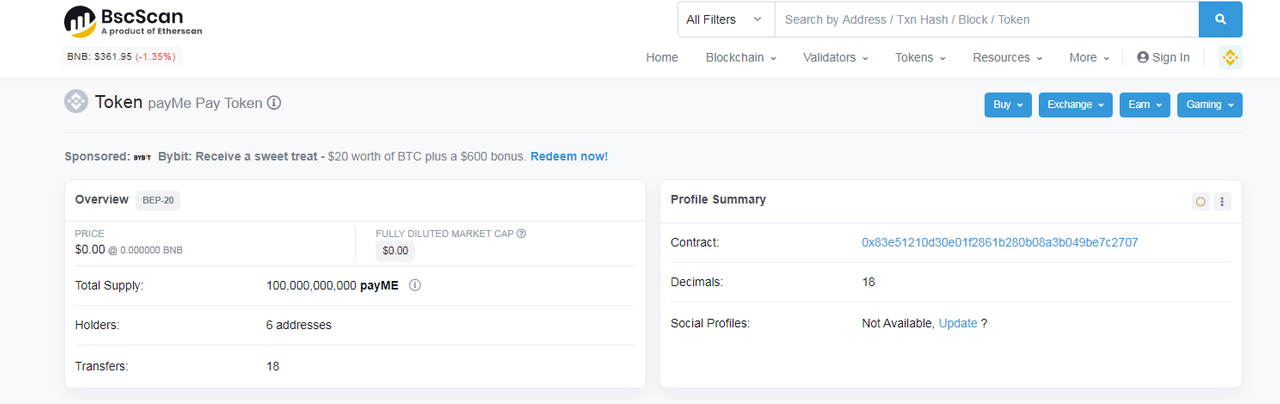Screen dimensions: 1280x404
Task: Click the BscScan logo
Action: point(133,21)
